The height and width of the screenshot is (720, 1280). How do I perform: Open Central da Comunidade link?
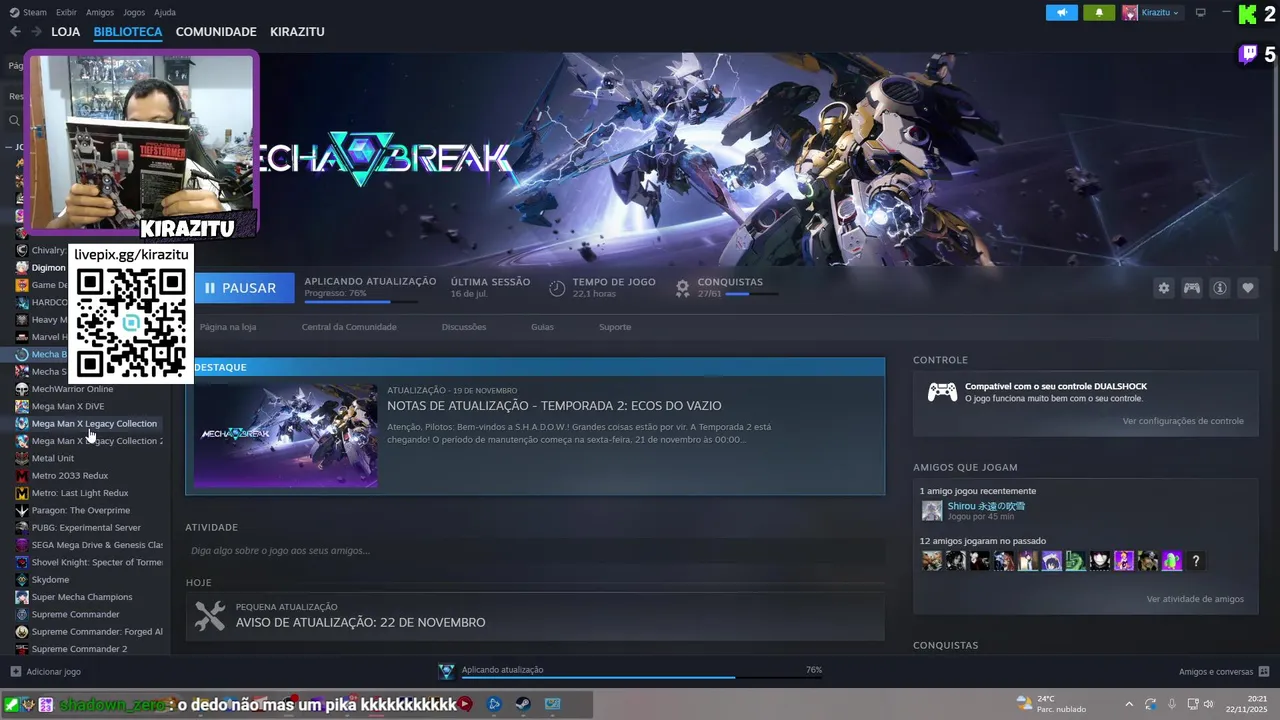[349, 327]
